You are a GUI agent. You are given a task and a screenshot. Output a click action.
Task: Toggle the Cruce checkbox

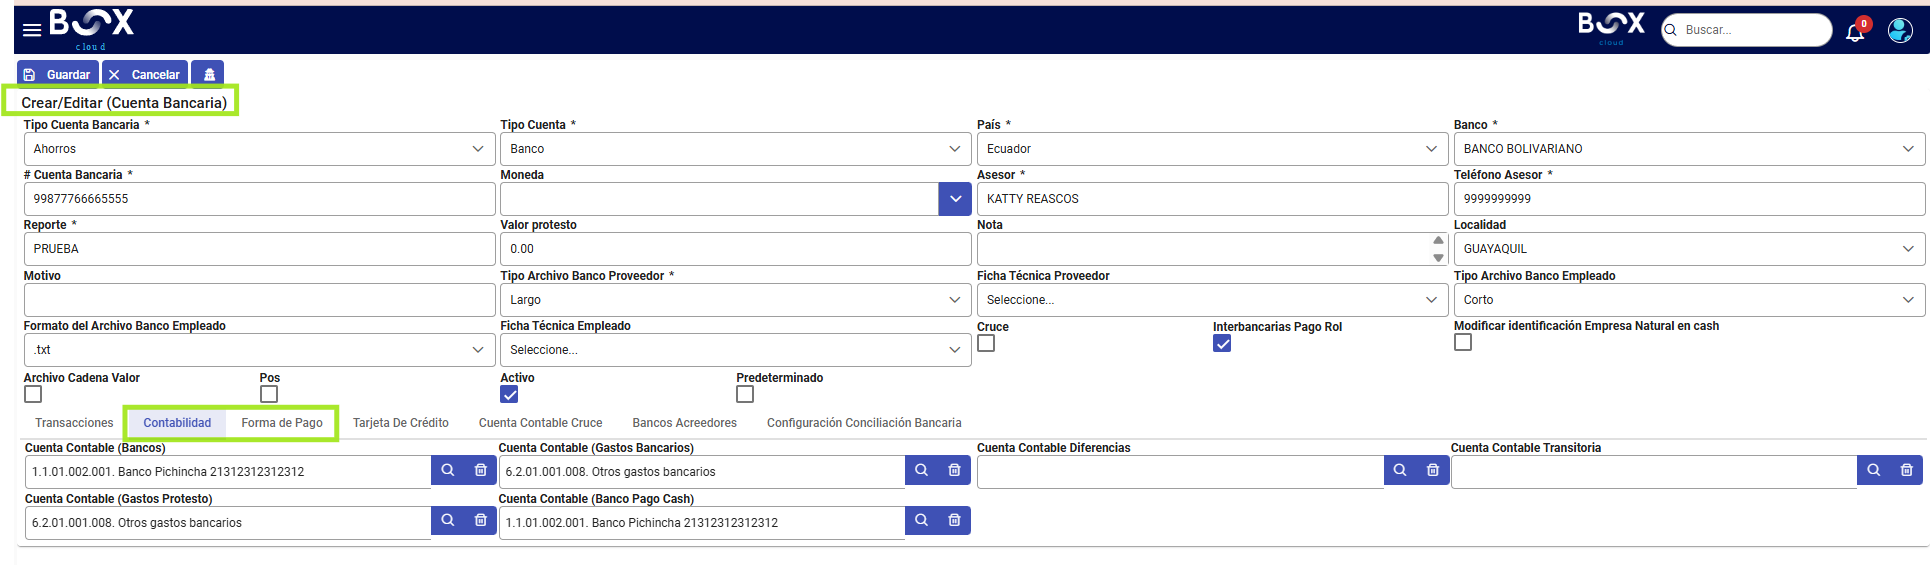[986, 343]
